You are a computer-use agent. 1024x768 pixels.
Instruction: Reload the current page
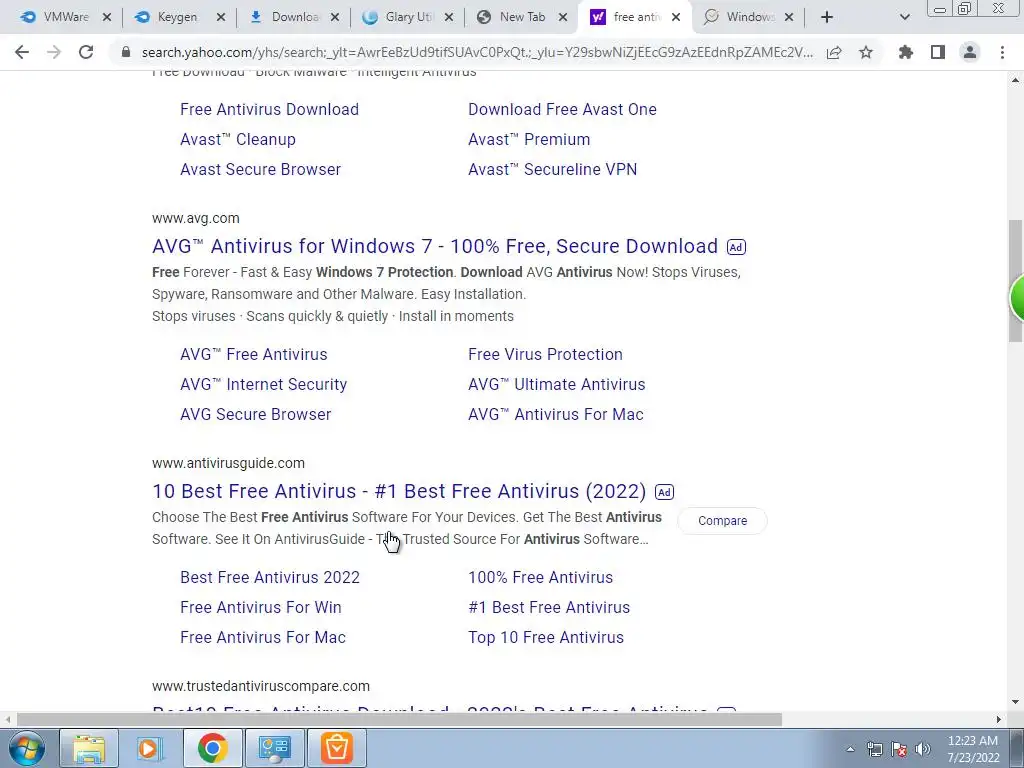click(86, 52)
